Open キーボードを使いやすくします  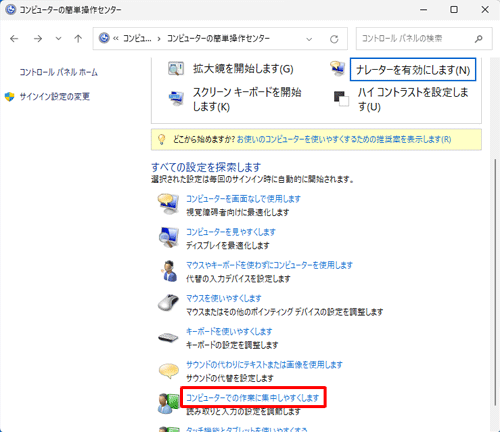(x=229, y=332)
